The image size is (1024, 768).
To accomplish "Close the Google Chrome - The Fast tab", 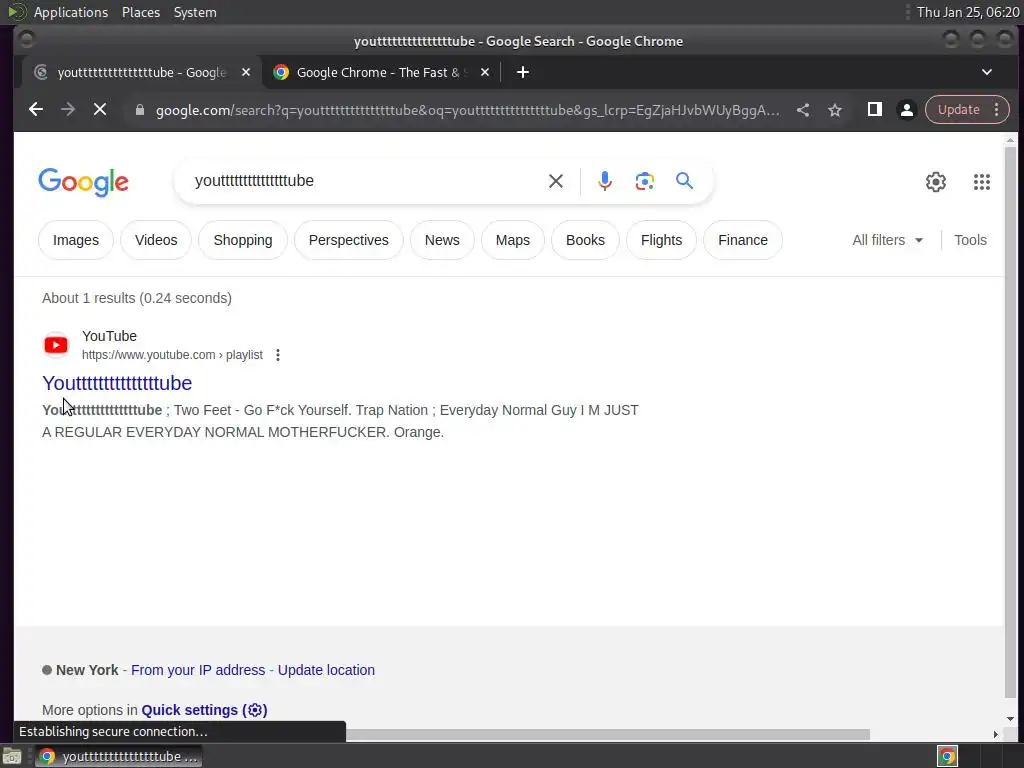I will pyautogui.click(x=485, y=72).
